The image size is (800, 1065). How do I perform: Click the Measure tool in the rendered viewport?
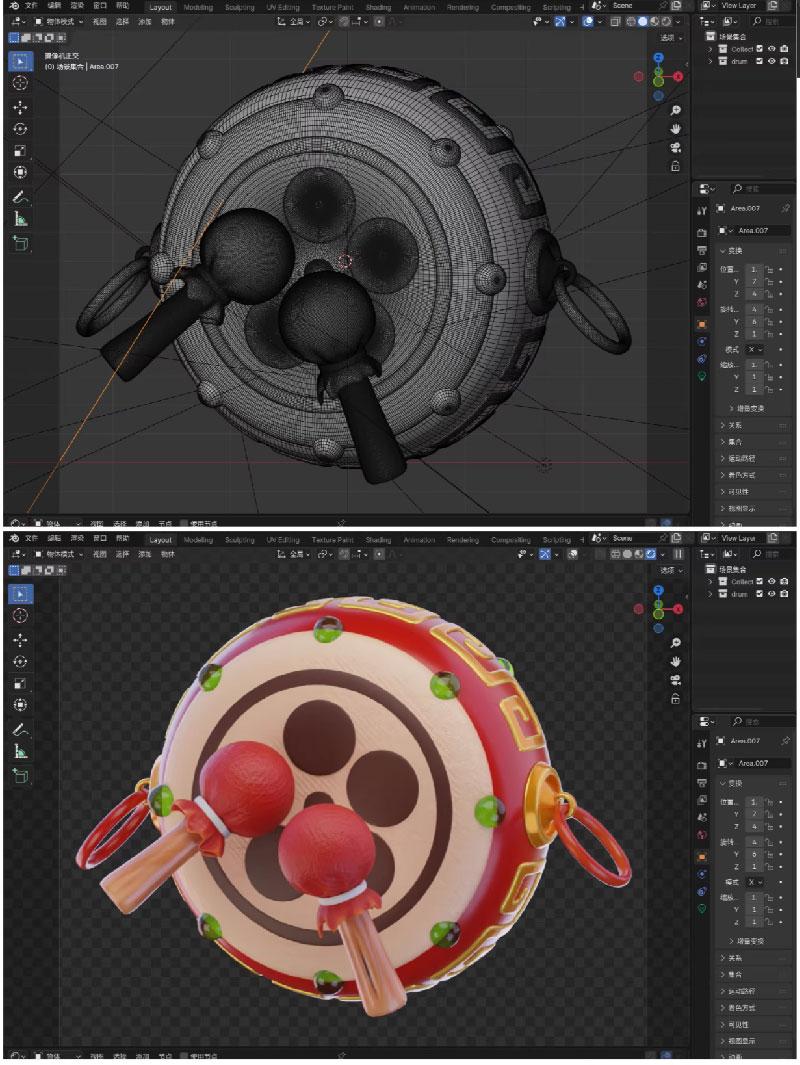tap(20, 752)
